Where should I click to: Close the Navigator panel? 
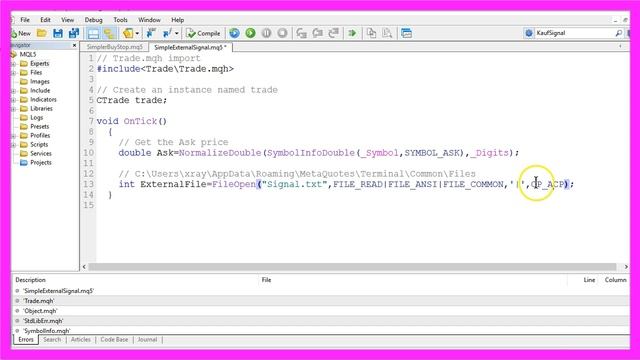coord(74,45)
